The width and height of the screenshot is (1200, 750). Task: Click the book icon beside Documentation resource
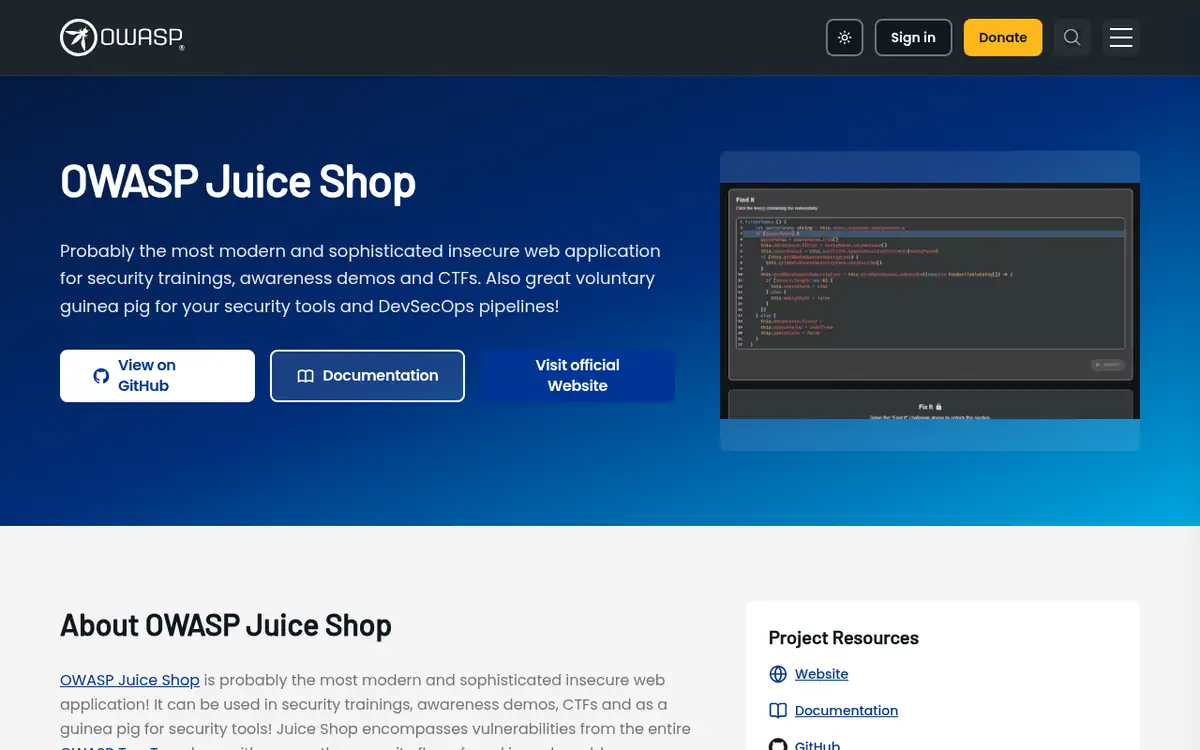778,711
